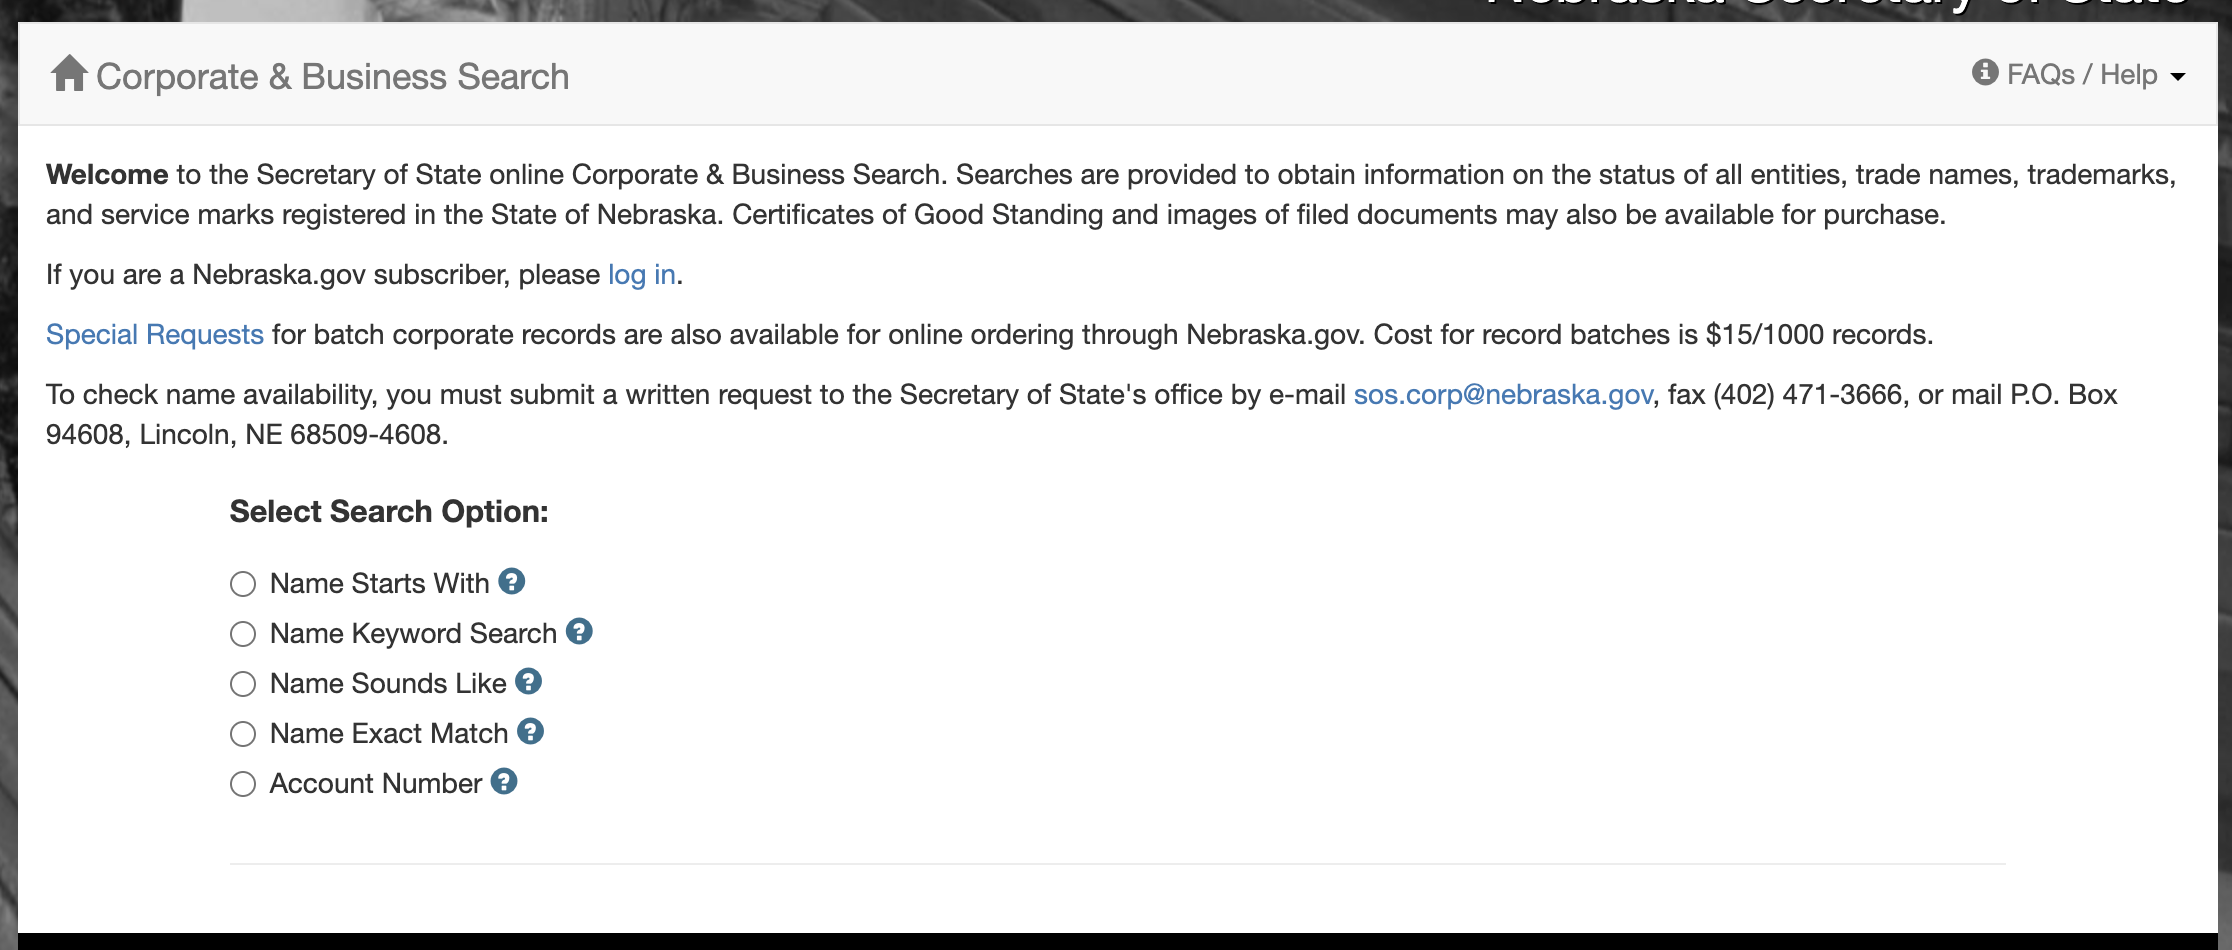The image size is (2232, 950).
Task: Click the sos.corp@nebraska.gov email link
Action: 1502,395
